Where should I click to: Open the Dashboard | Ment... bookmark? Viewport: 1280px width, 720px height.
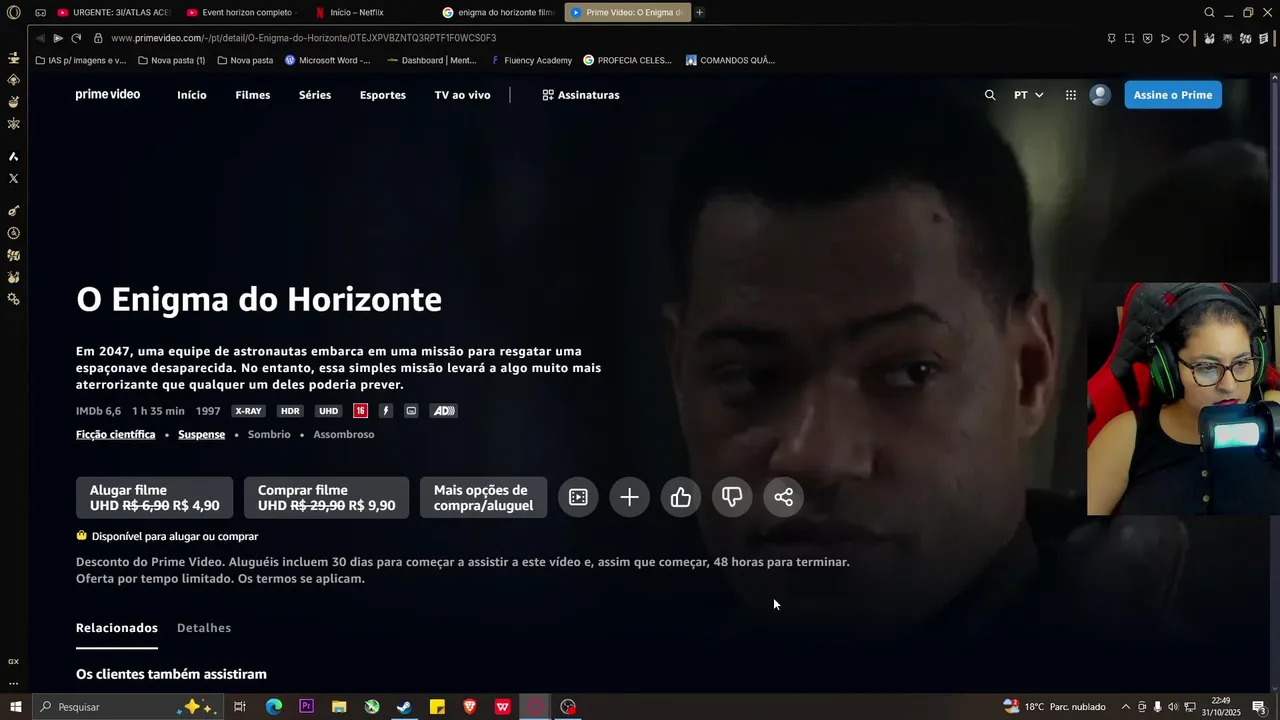[x=432, y=60]
